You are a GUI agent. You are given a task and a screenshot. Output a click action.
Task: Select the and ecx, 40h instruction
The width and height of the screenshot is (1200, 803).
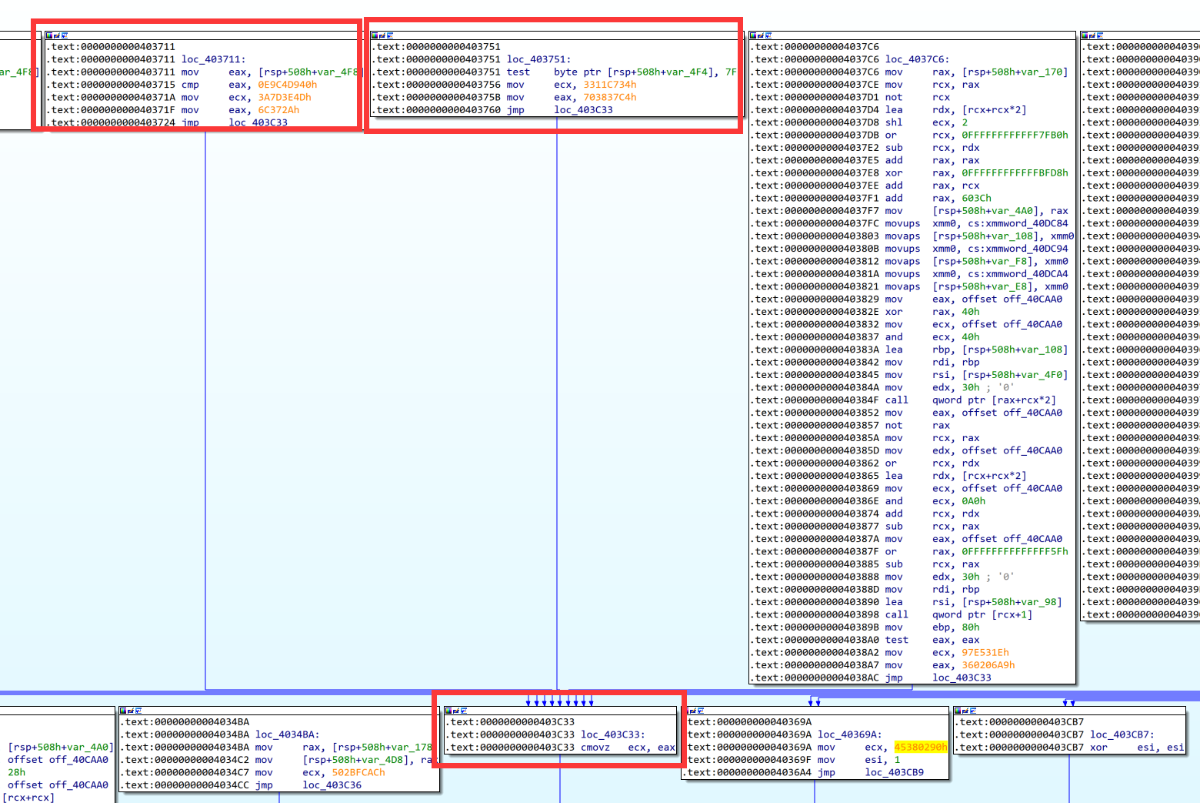tap(864, 337)
